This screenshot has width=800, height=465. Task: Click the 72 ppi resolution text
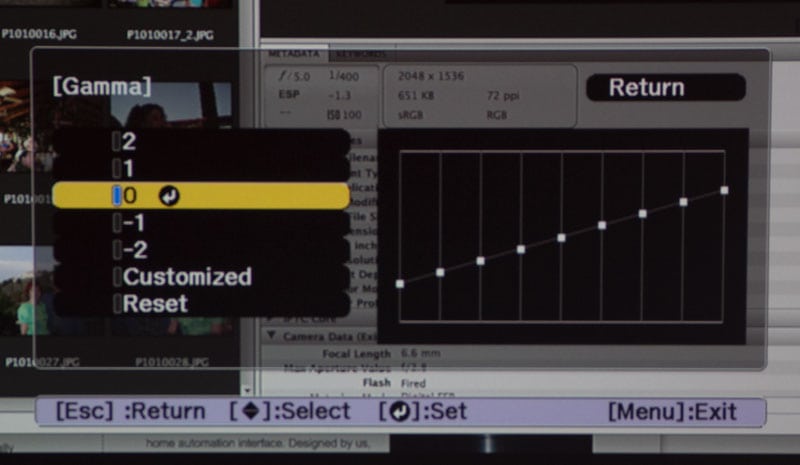point(503,95)
